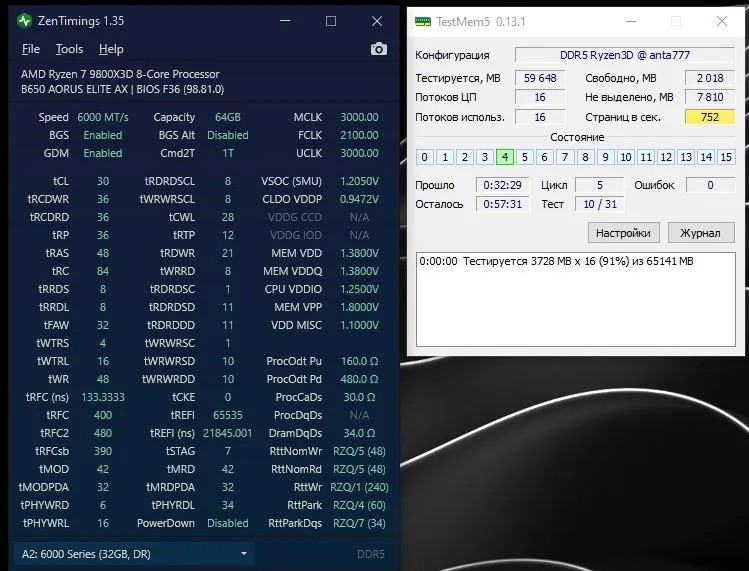The image size is (749, 571).
Task: Expand the A2: 6000 Series module dropdown
Action: [134, 554]
